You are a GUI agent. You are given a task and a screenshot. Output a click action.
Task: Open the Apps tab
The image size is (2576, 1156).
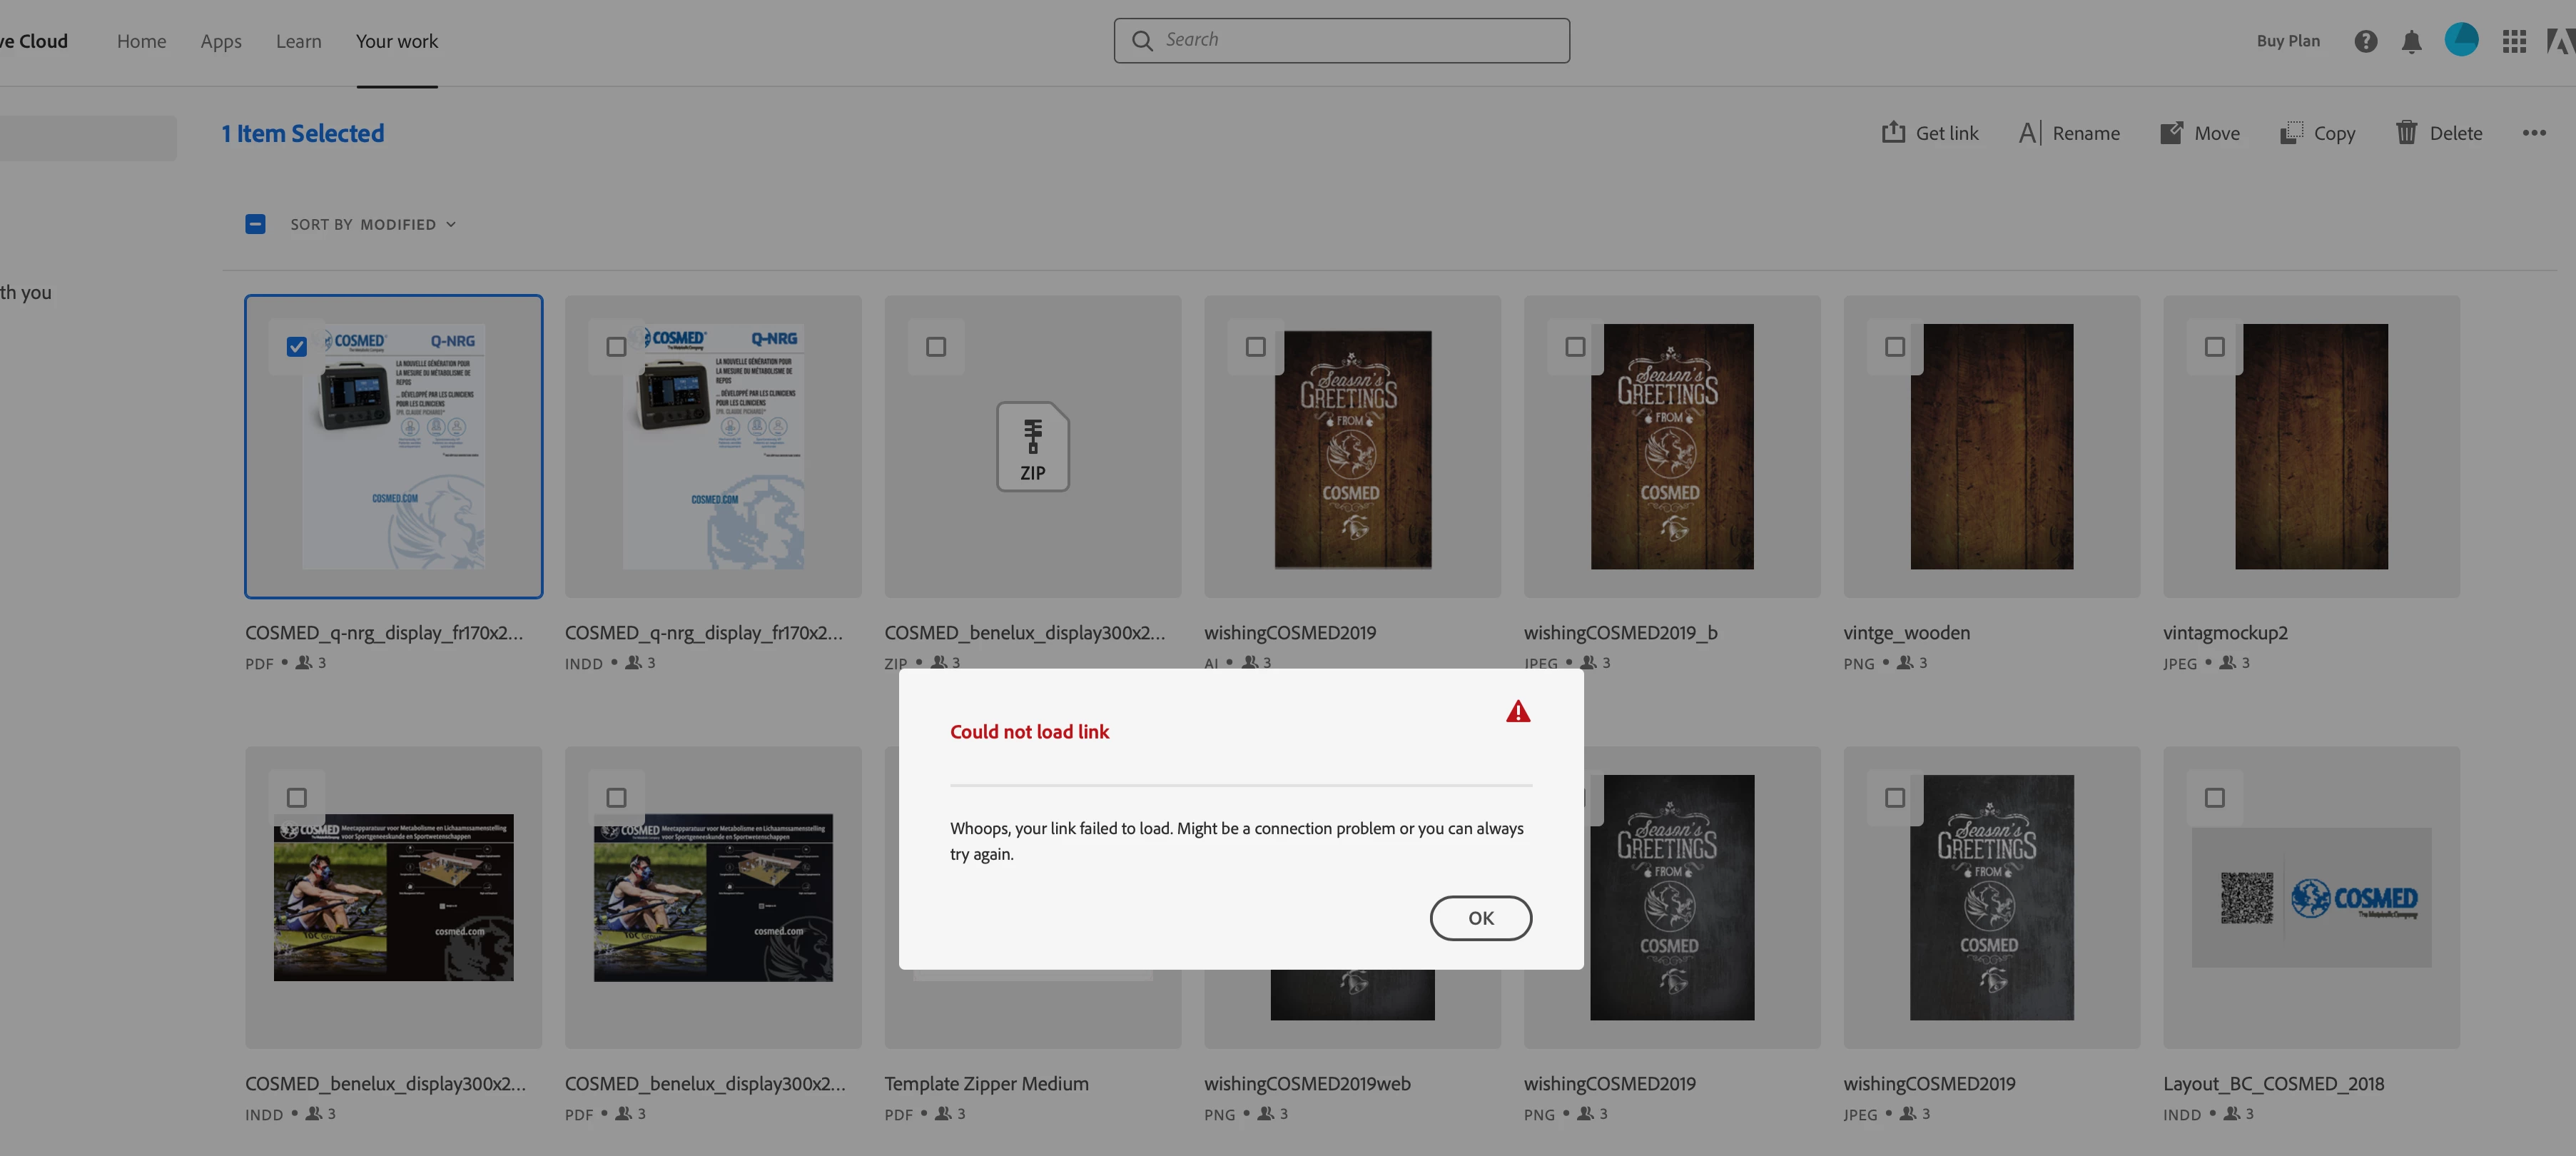point(221,41)
